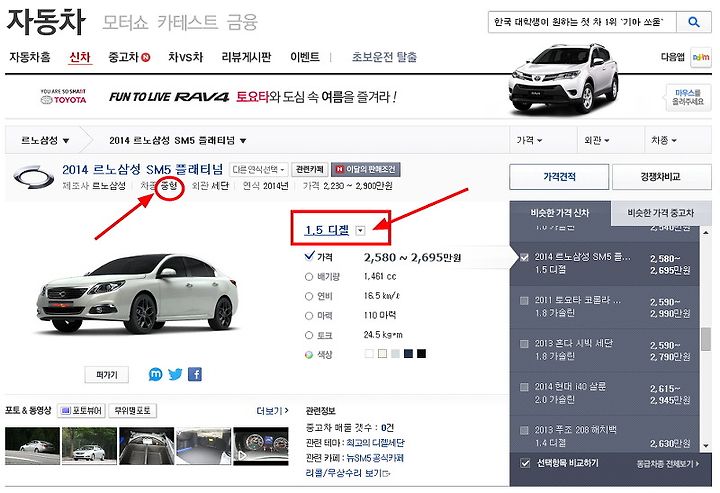Select the 배기량 radio button
Screen dimensions: 720x493
(309, 277)
